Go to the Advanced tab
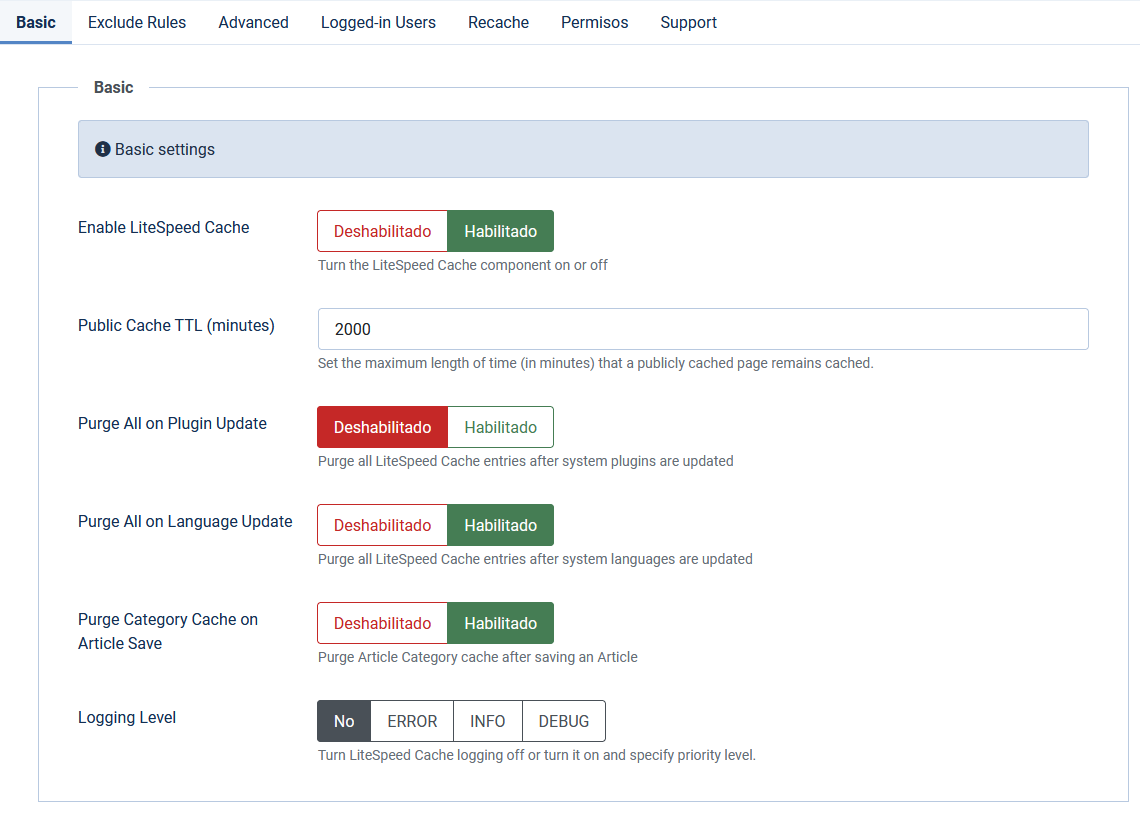Screen dimensions: 1140x821 click(253, 23)
